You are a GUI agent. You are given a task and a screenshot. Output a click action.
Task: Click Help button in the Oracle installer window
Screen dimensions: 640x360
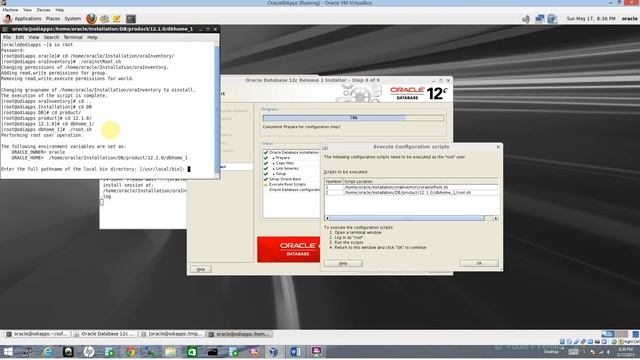[201, 269]
